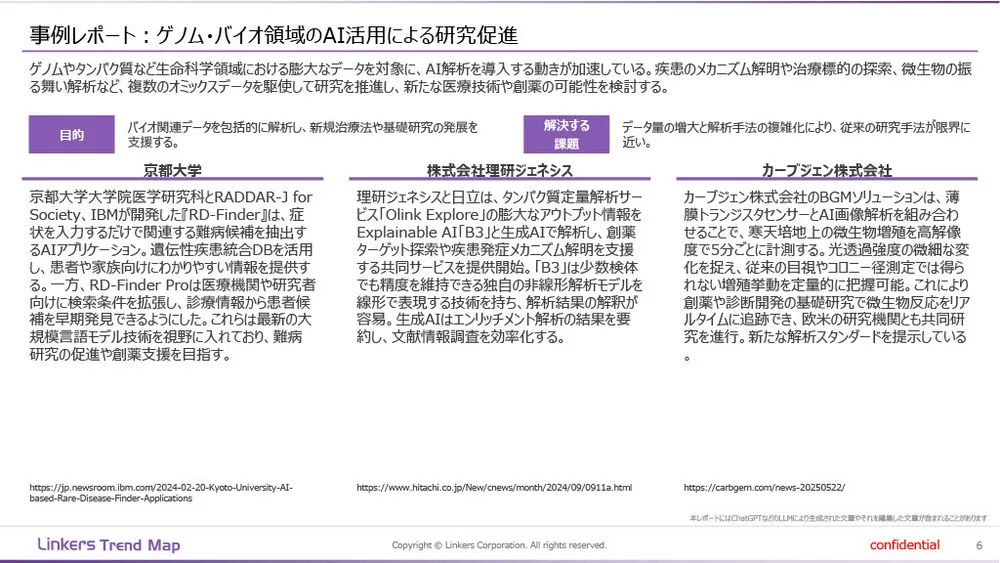Click the description text beside 目的

click(x=304, y=135)
